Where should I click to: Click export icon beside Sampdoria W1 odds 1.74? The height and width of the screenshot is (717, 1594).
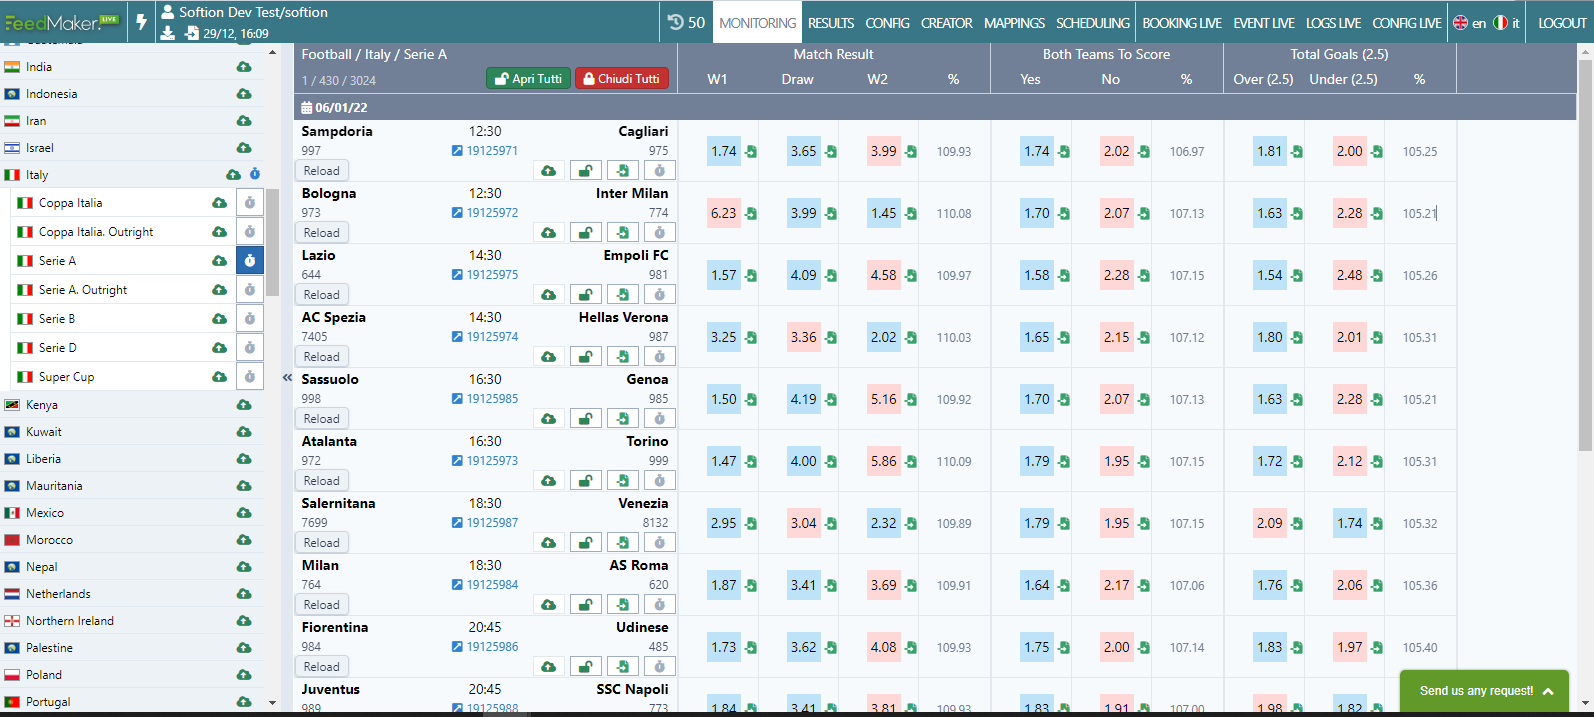click(x=751, y=152)
